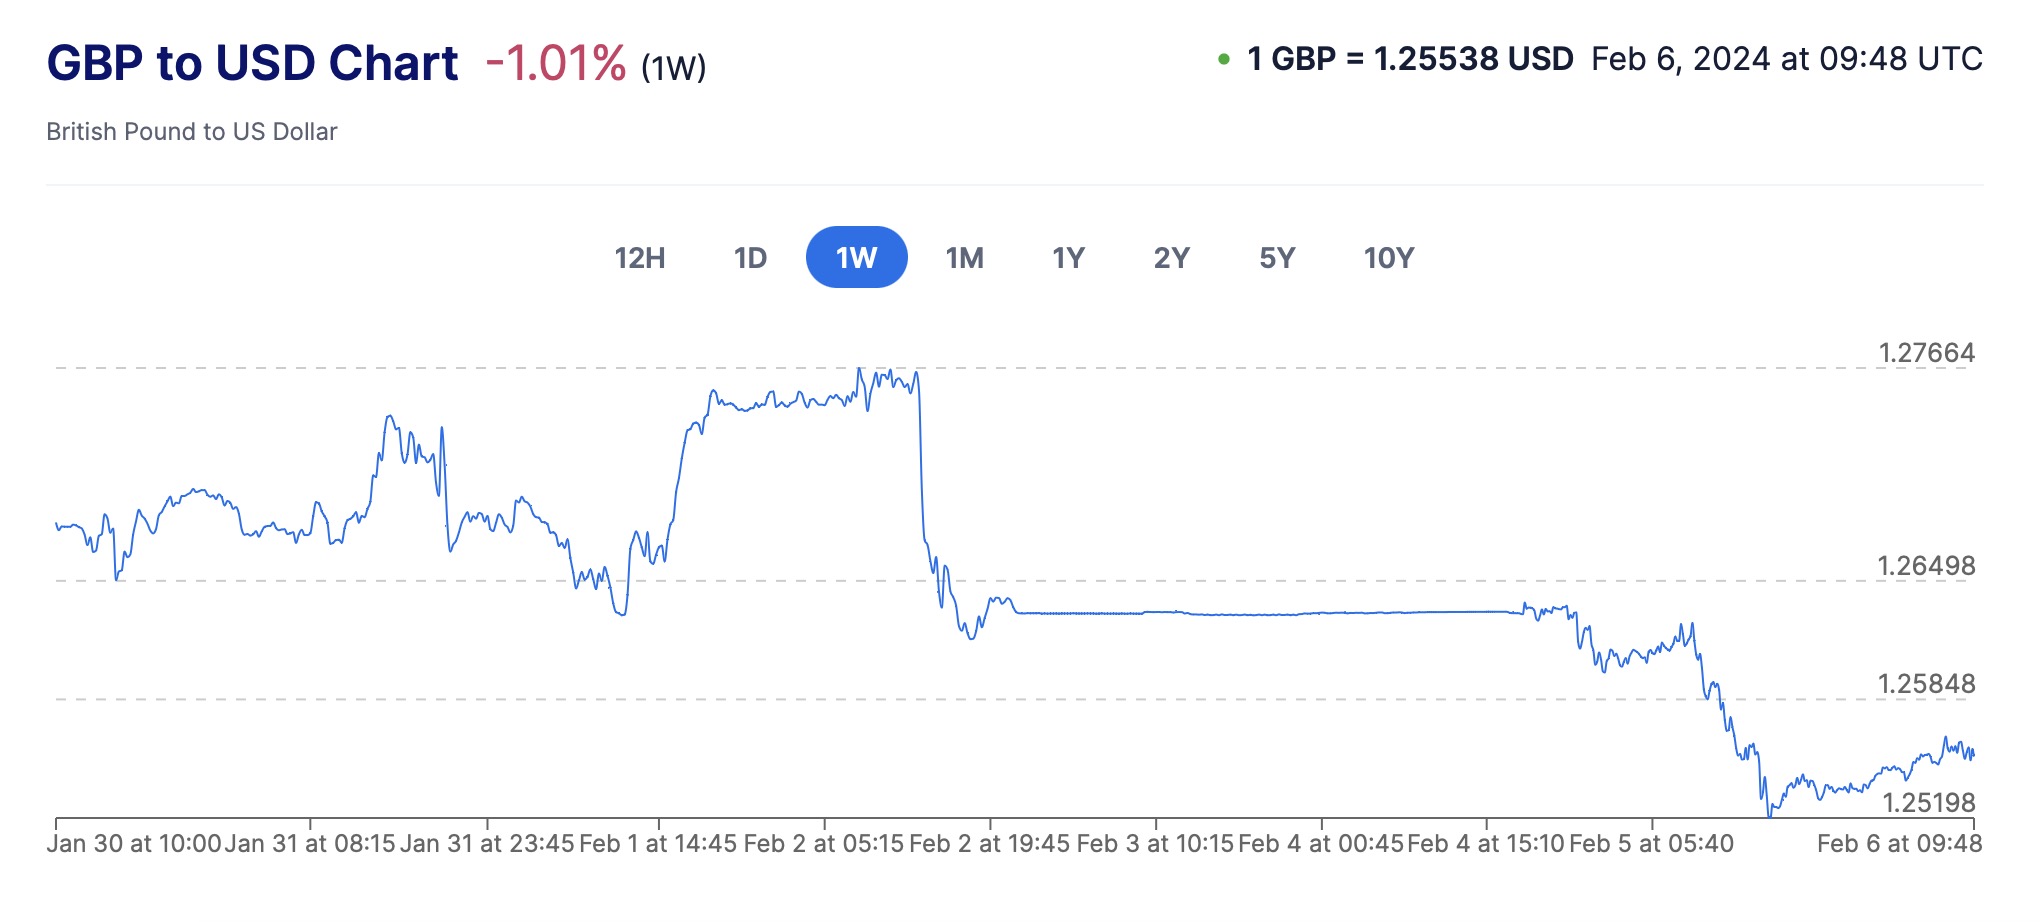Click the Jan 30 at 10:00 axis label
The image size is (2040, 922).
point(134,844)
